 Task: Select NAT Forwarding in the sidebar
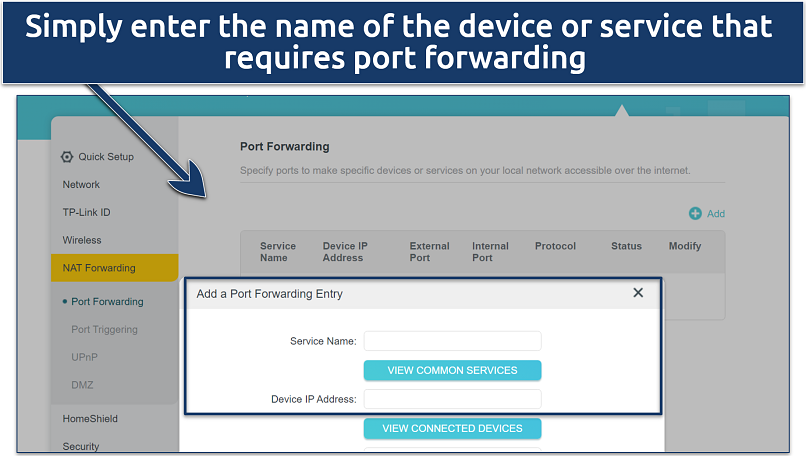[99, 268]
